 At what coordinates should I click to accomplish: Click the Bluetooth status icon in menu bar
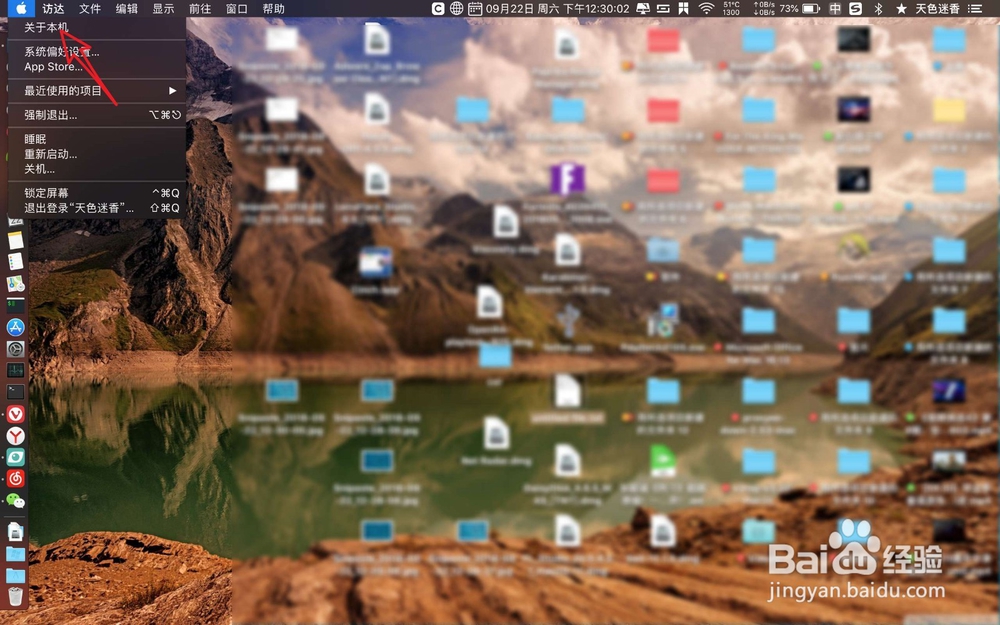pos(877,9)
